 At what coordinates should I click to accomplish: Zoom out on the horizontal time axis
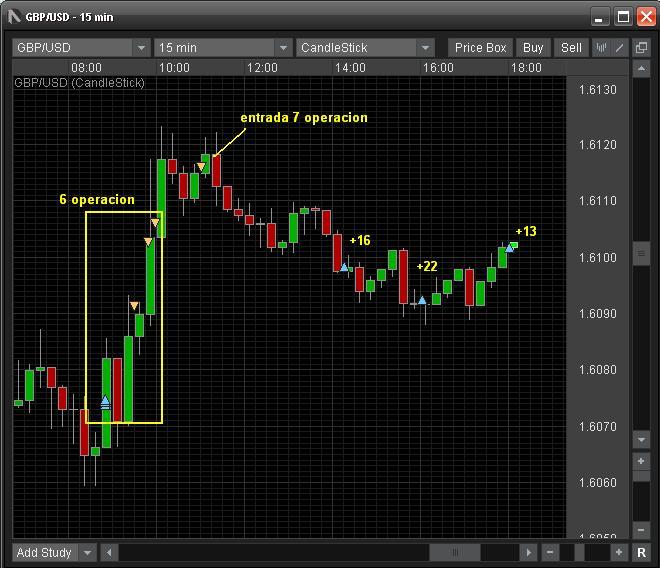[x=550, y=552]
